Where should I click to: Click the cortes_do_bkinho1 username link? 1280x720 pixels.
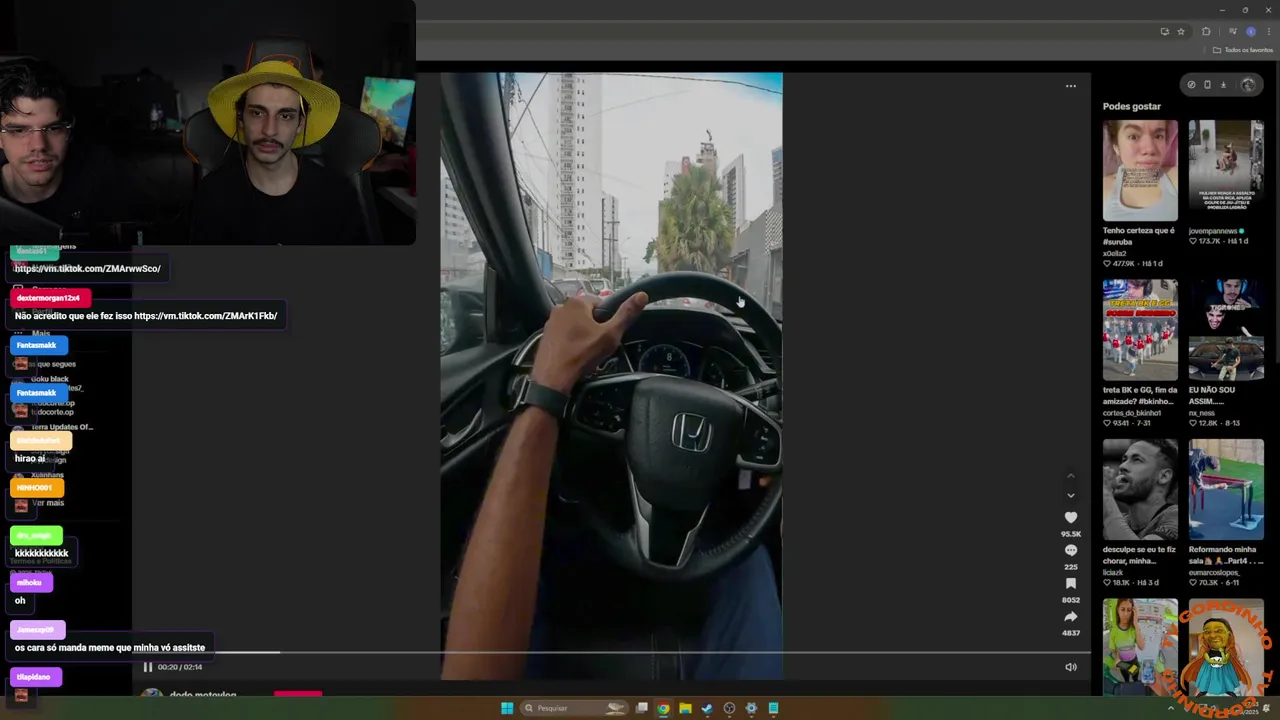pos(1132,413)
